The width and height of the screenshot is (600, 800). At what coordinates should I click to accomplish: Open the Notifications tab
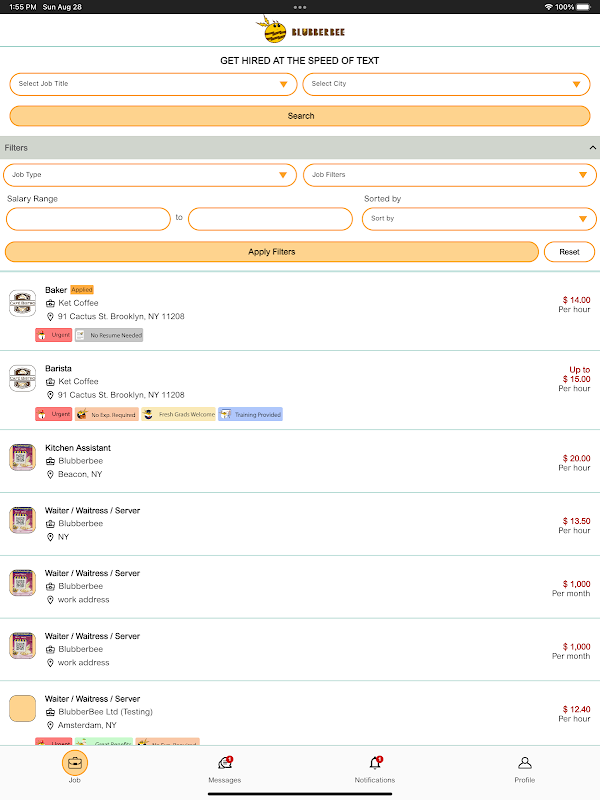coord(375,769)
